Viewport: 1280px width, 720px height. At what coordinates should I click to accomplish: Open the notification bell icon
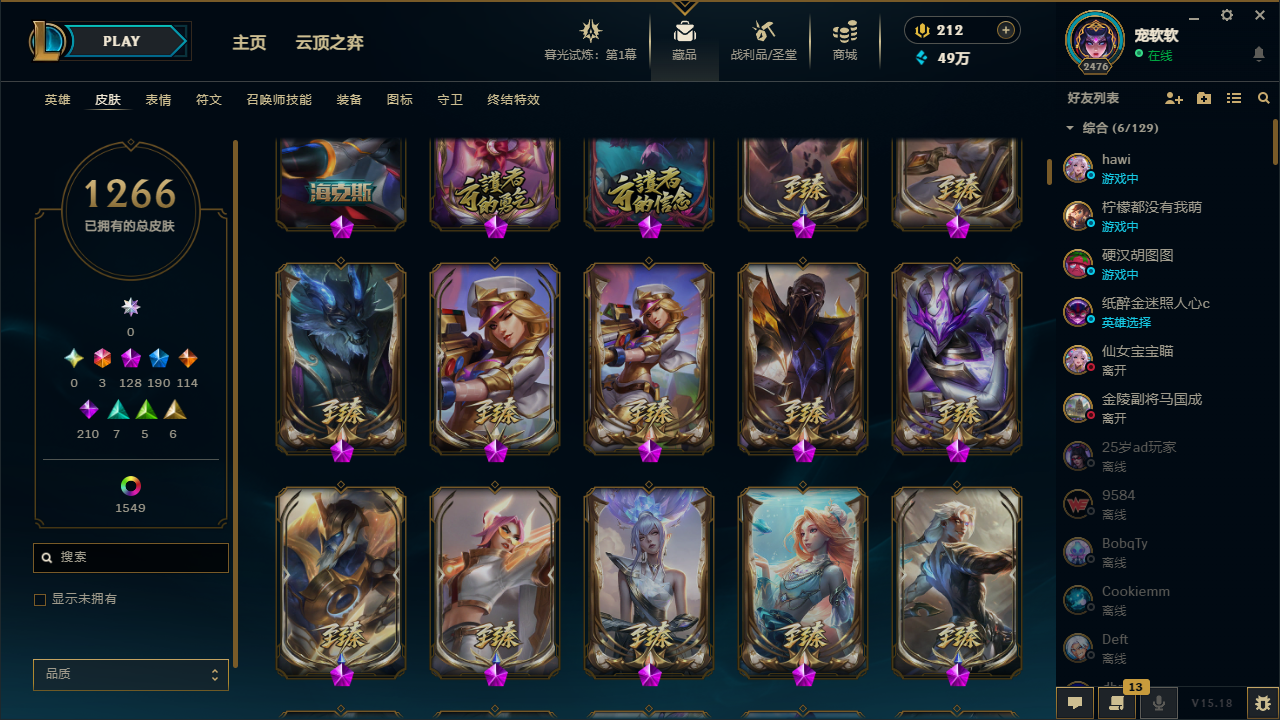click(1259, 54)
